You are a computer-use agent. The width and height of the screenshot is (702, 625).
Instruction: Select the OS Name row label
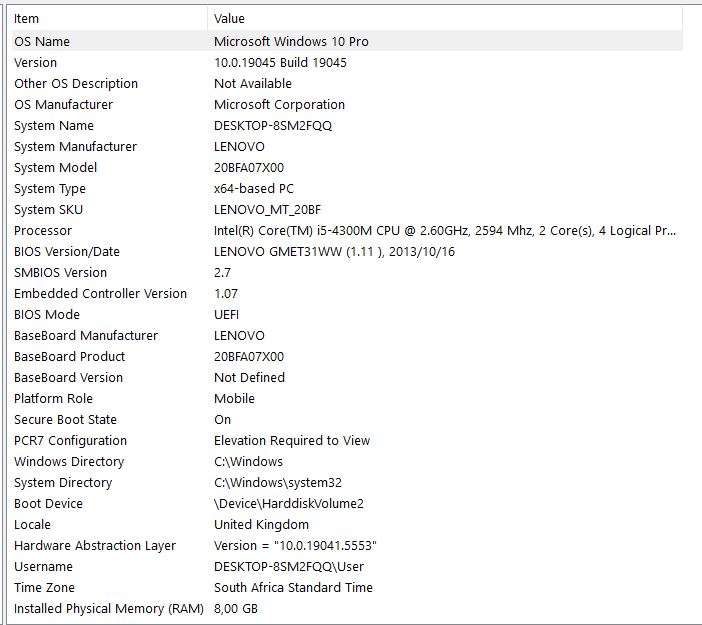[x=42, y=42]
